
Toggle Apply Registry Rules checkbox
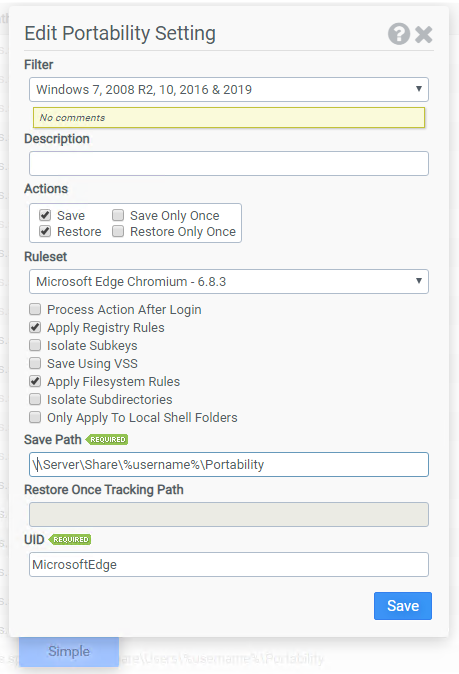point(35,327)
